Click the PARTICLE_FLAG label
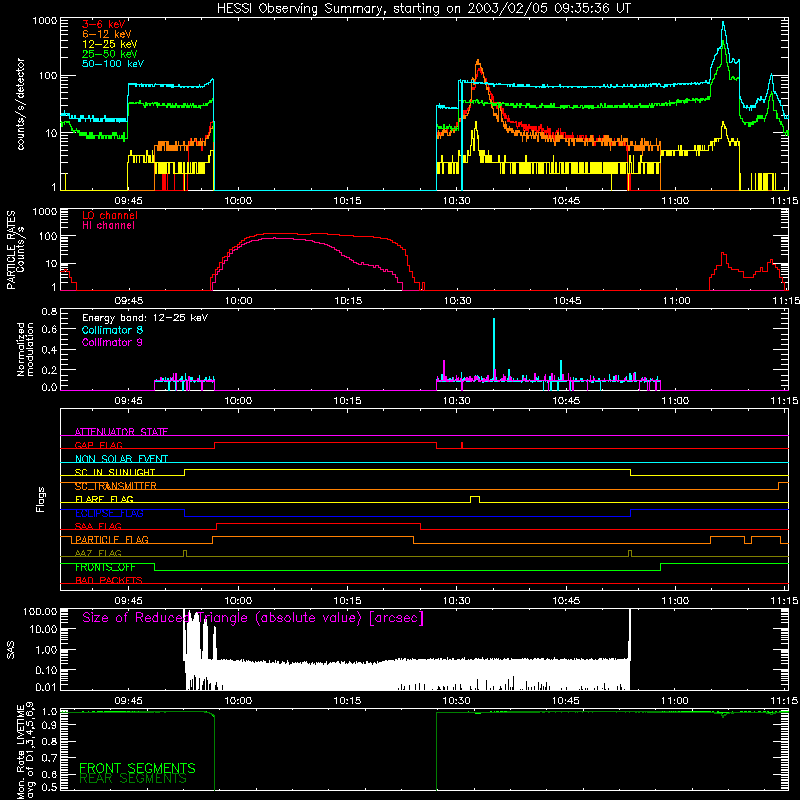 (112, 539)
